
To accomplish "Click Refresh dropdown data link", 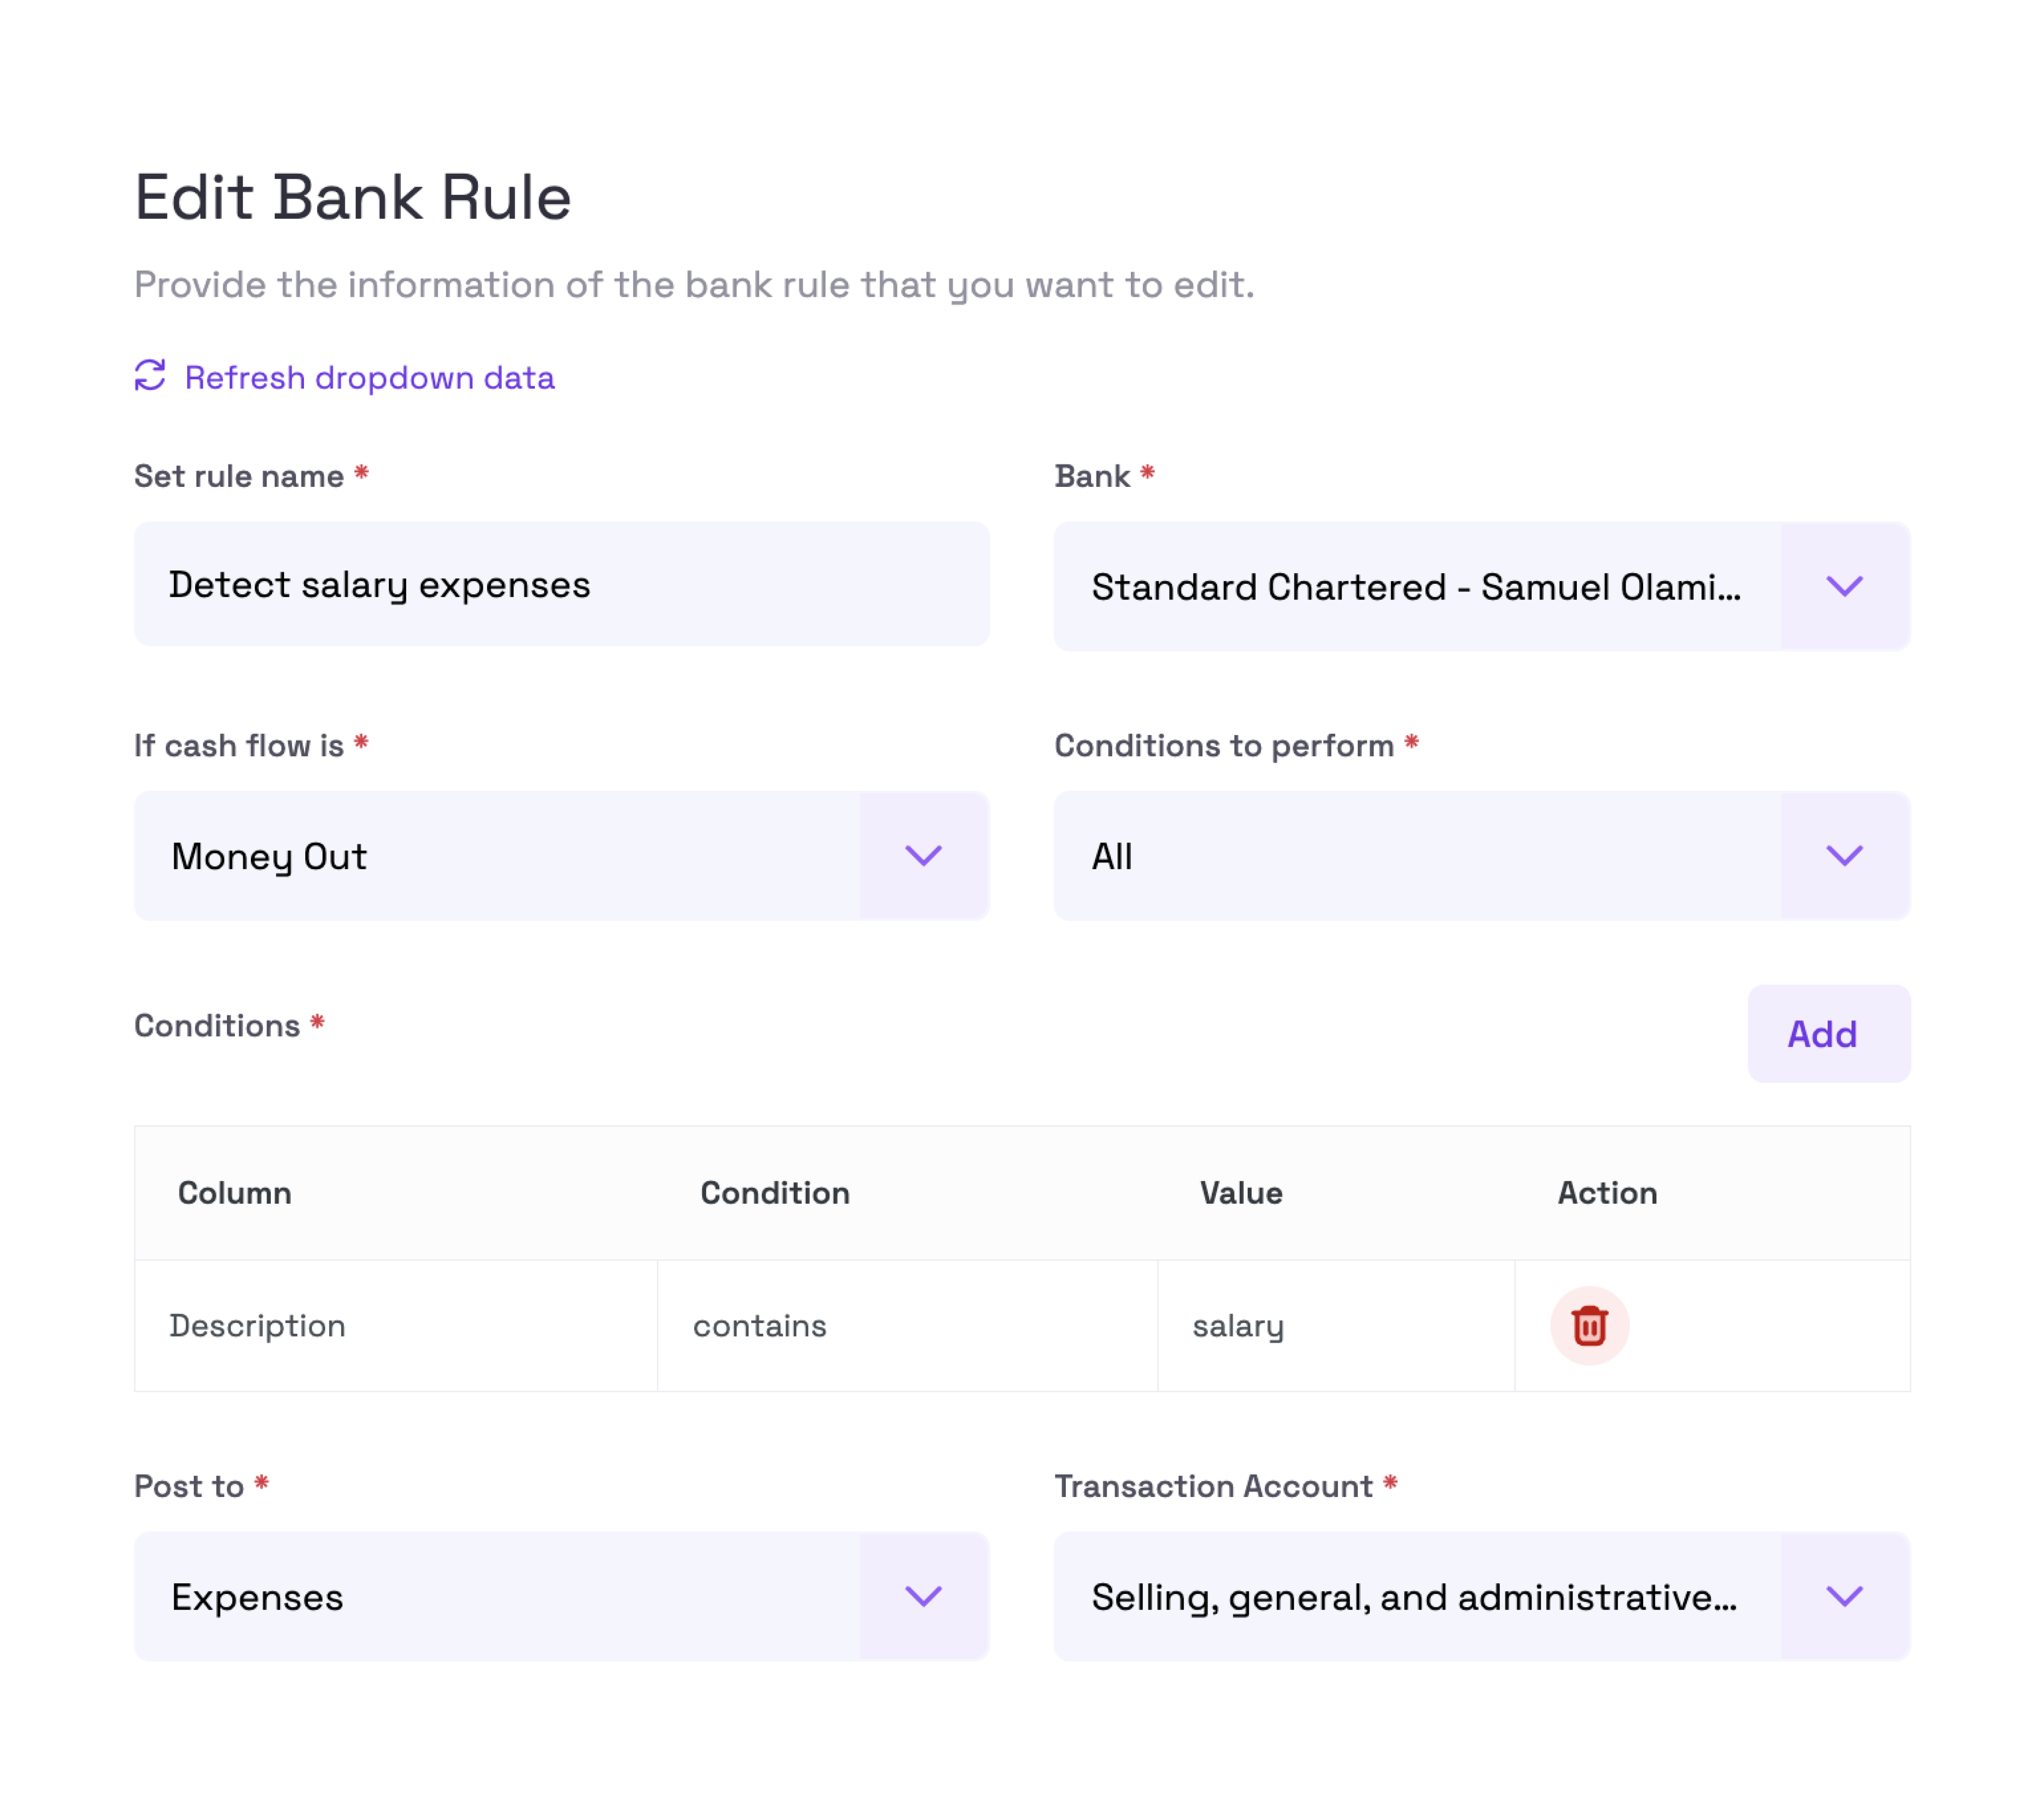I will [x=369, y=377].
